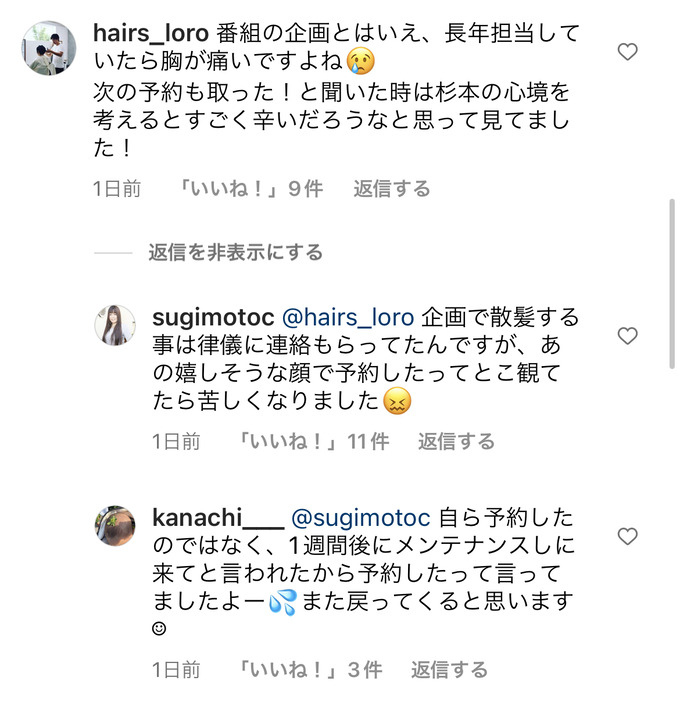View the 11 likes on sugimotoc's reply

[x=313, y=442]
